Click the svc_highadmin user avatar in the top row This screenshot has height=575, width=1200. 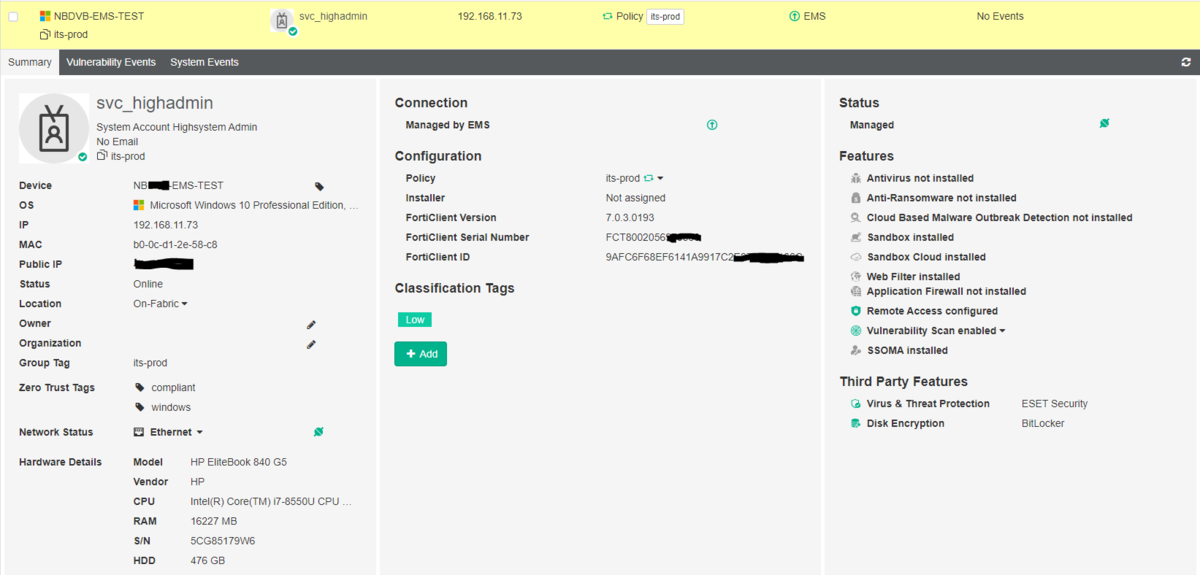pyautogui.click(x=283, y=21)
